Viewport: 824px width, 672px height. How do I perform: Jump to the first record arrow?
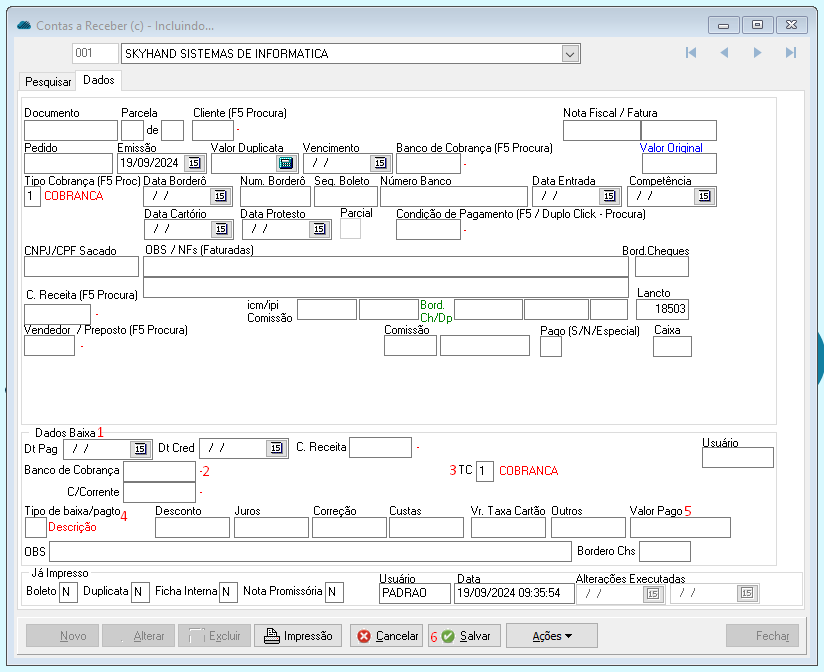[690, 53]
